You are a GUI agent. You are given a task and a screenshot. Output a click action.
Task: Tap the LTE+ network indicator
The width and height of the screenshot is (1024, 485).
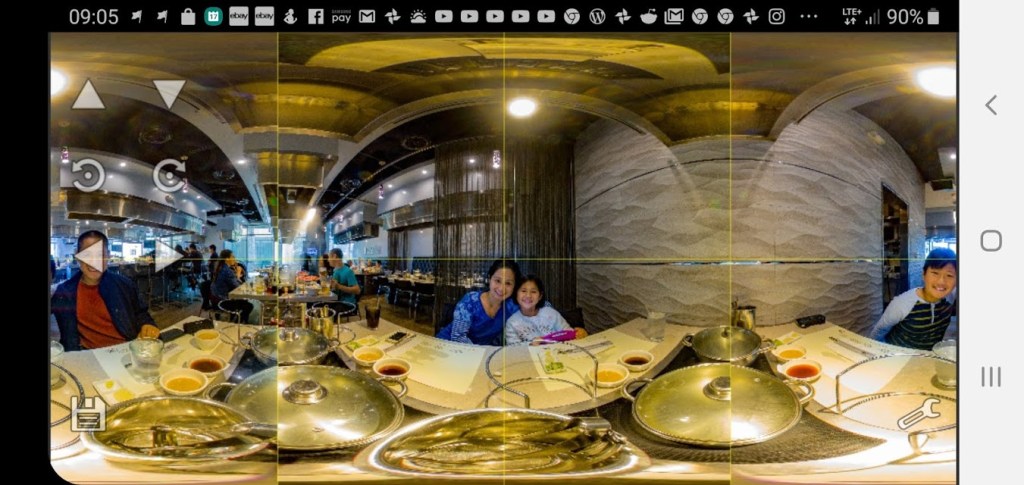[851, 16]
